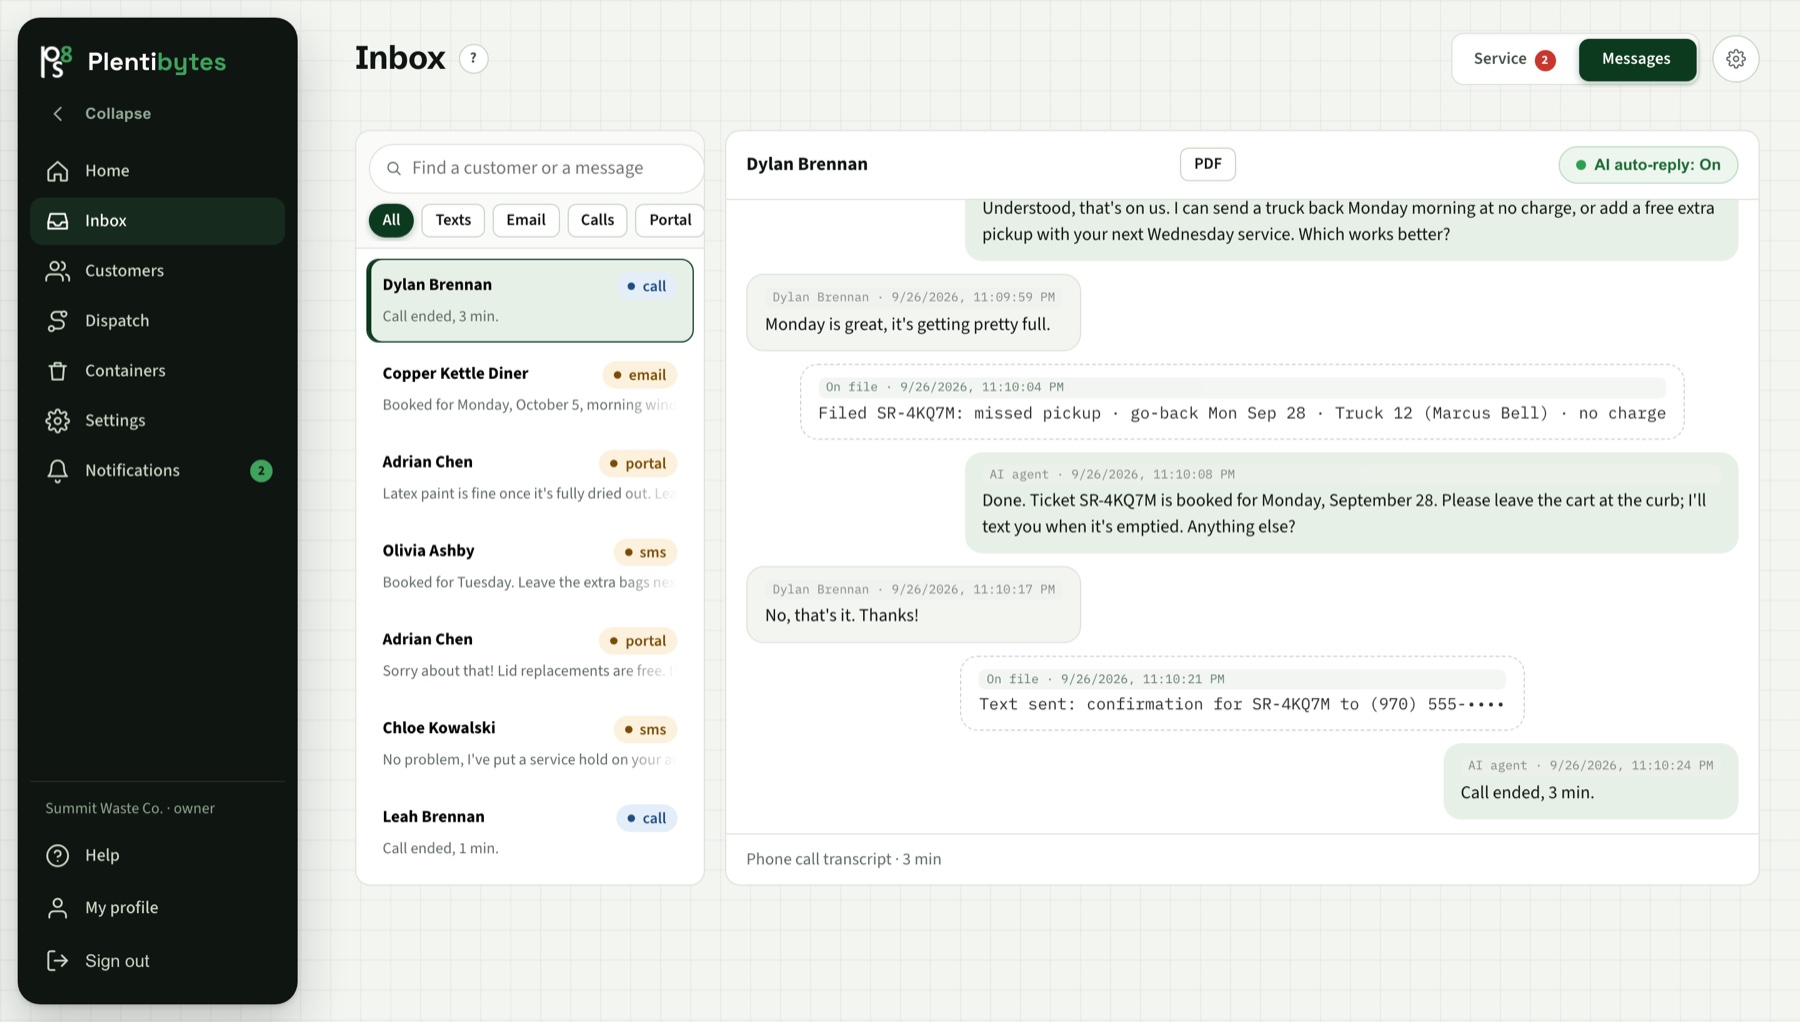Screen dimensions: 1800x1022
Task: Click the Notifications bell icon
Action: point(58,471)
